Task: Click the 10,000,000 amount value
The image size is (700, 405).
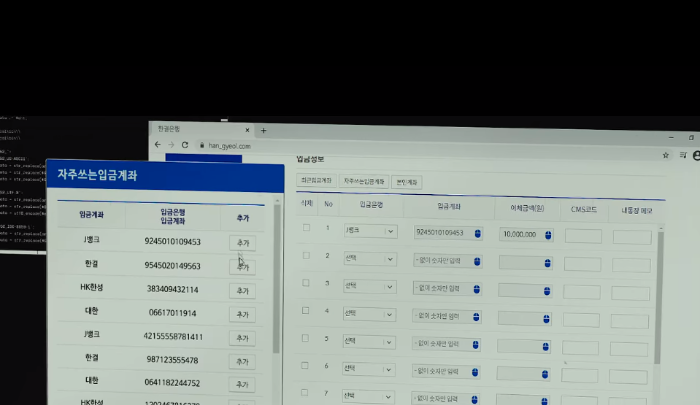Action: coord(520,234)
